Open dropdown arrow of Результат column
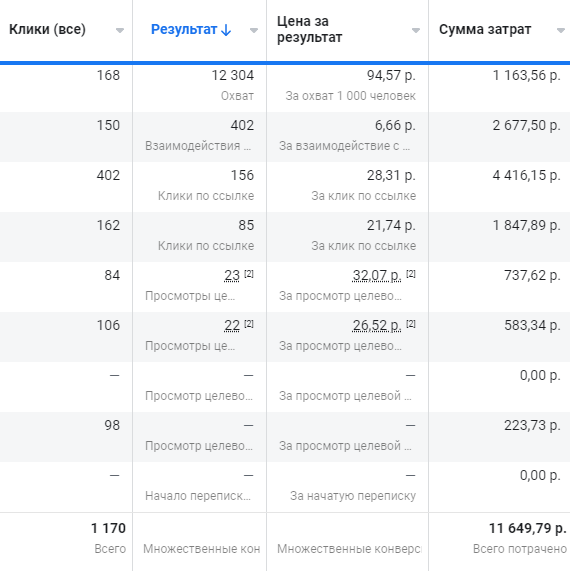This screenshot has height=571, width=570. point(254,31)
